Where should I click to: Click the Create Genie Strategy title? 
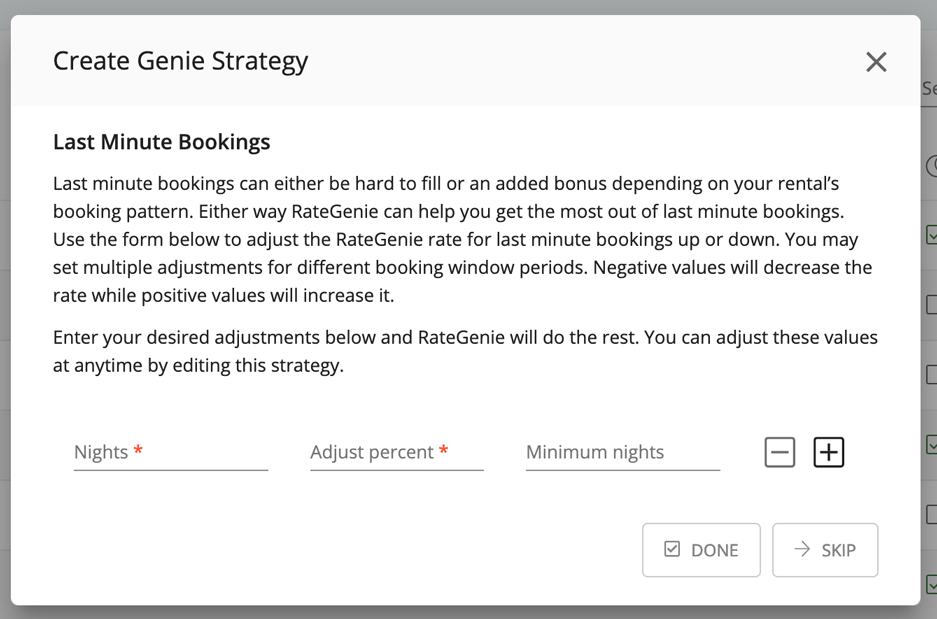[180, 61]
